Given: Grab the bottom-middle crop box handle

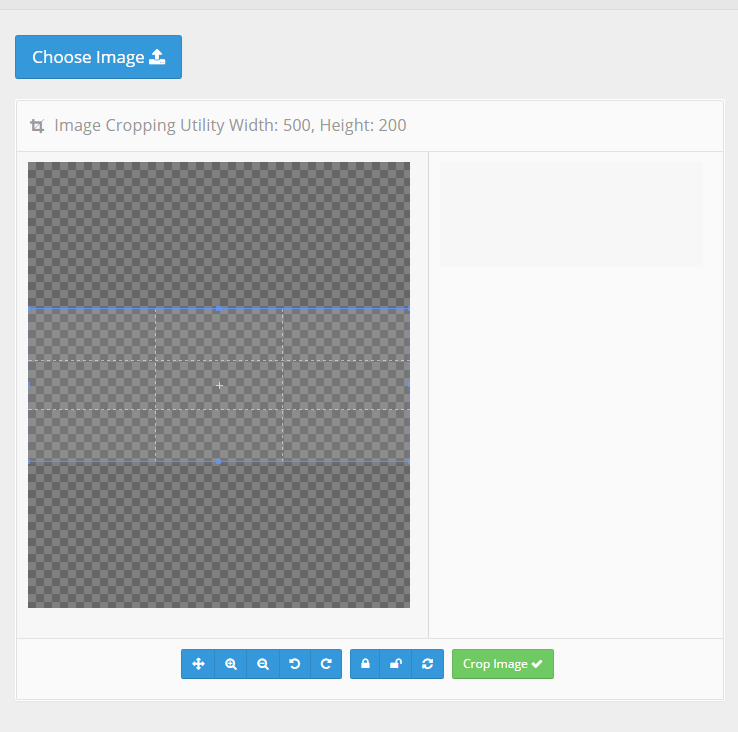Looking at the screenshot, I should 219,461.
